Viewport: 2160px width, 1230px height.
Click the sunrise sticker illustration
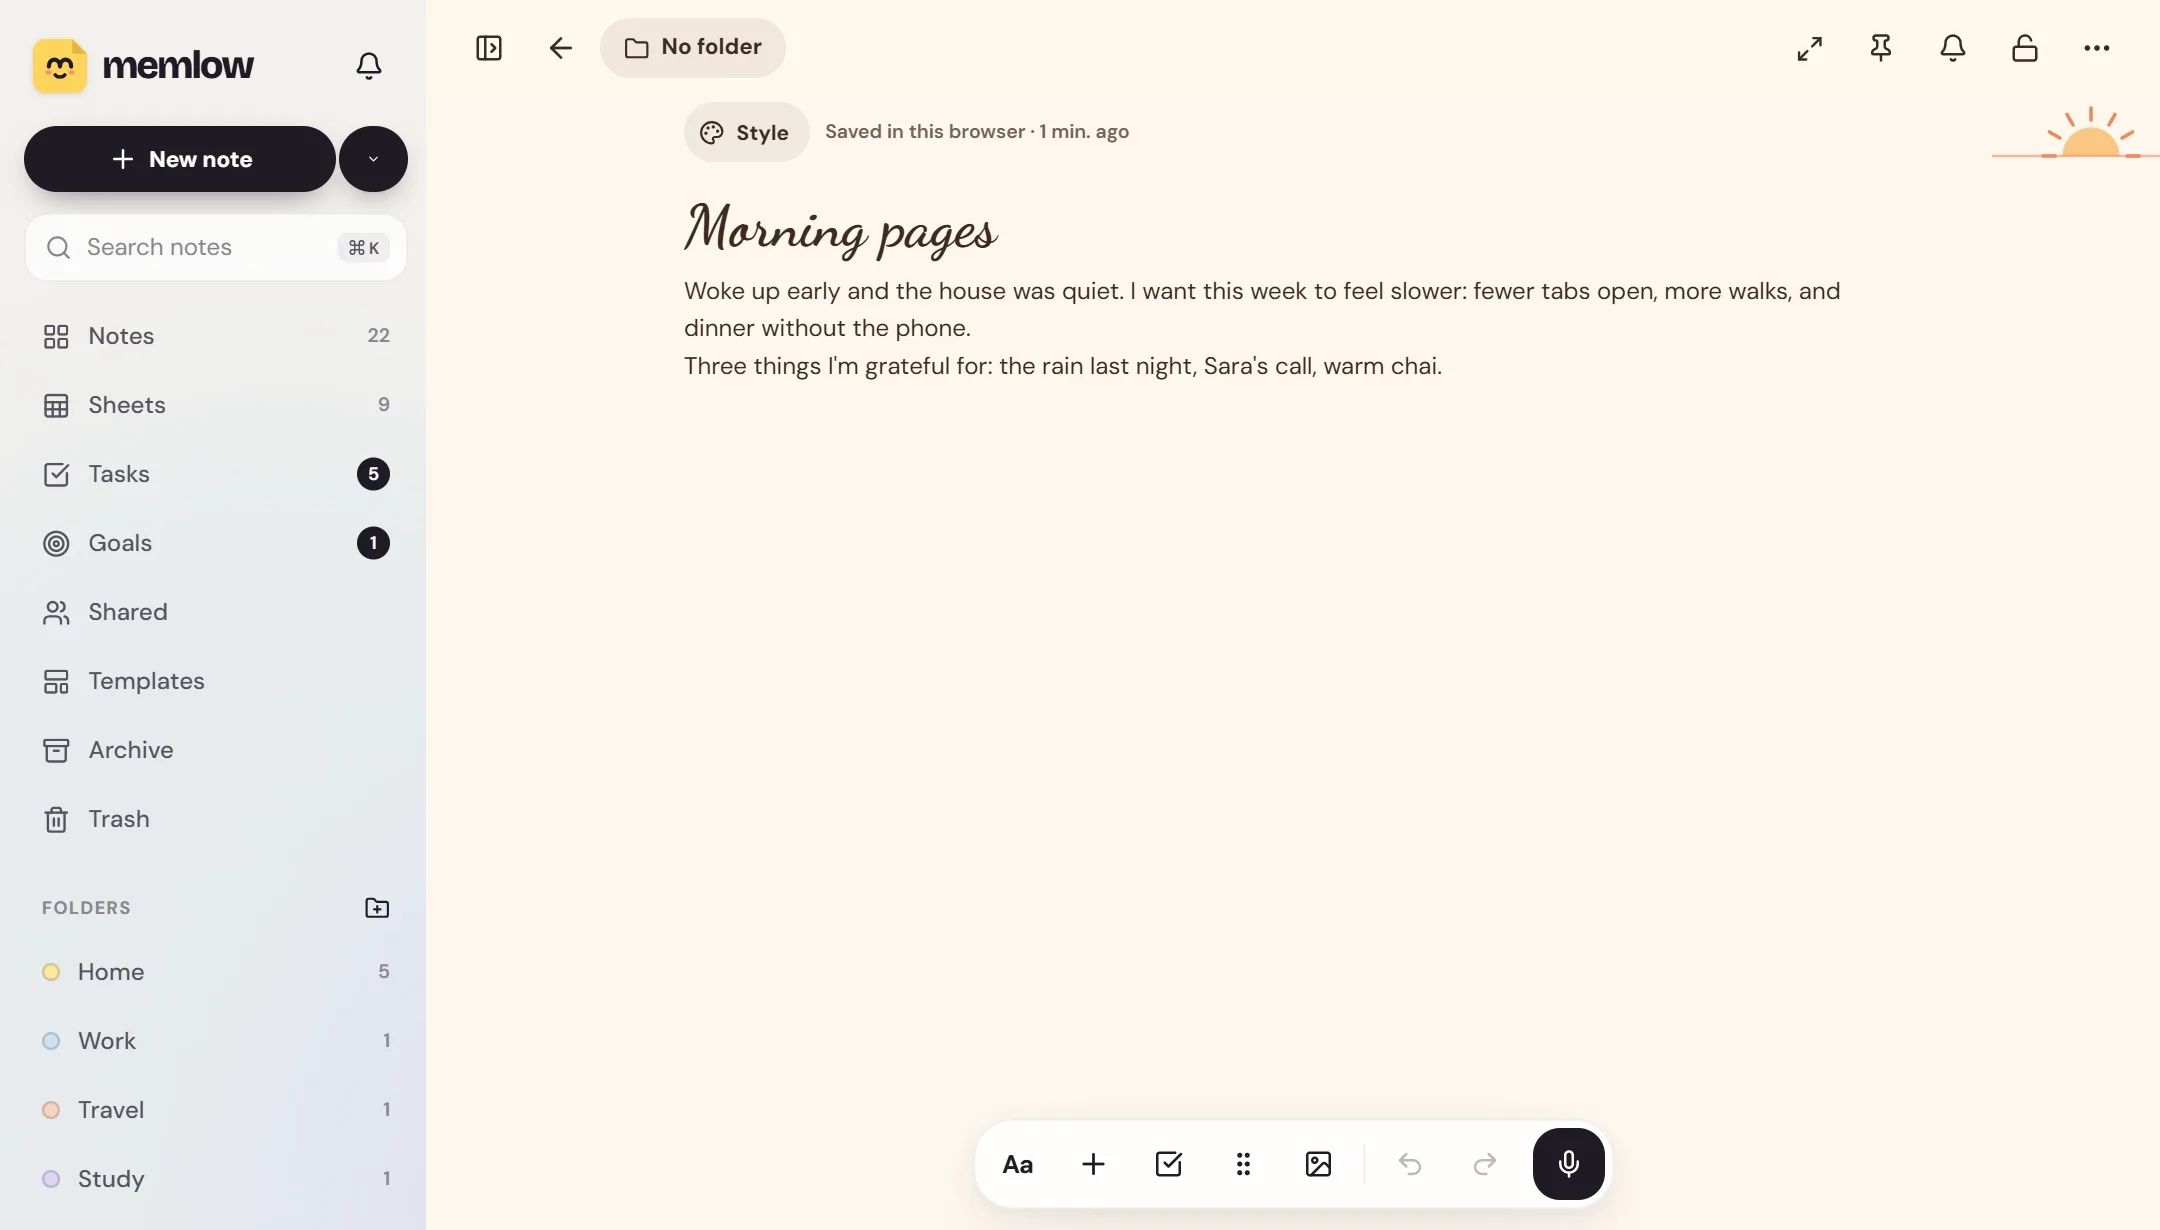click(x=2076, y=132)
